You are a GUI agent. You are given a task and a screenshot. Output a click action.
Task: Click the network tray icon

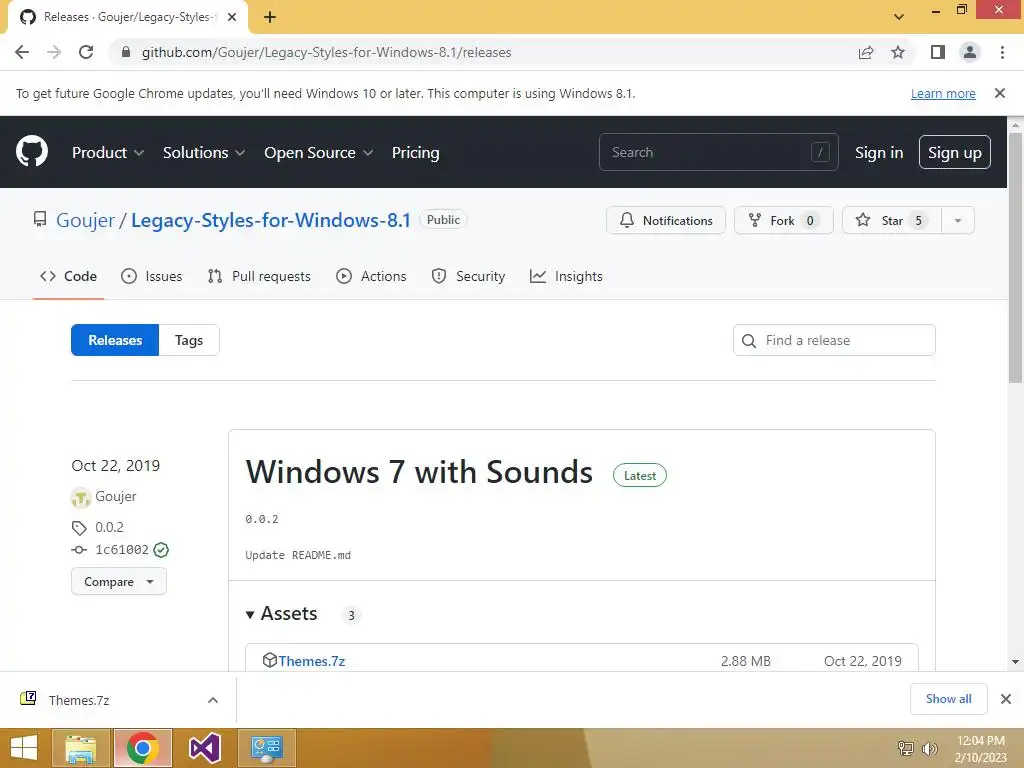(906, 748)
